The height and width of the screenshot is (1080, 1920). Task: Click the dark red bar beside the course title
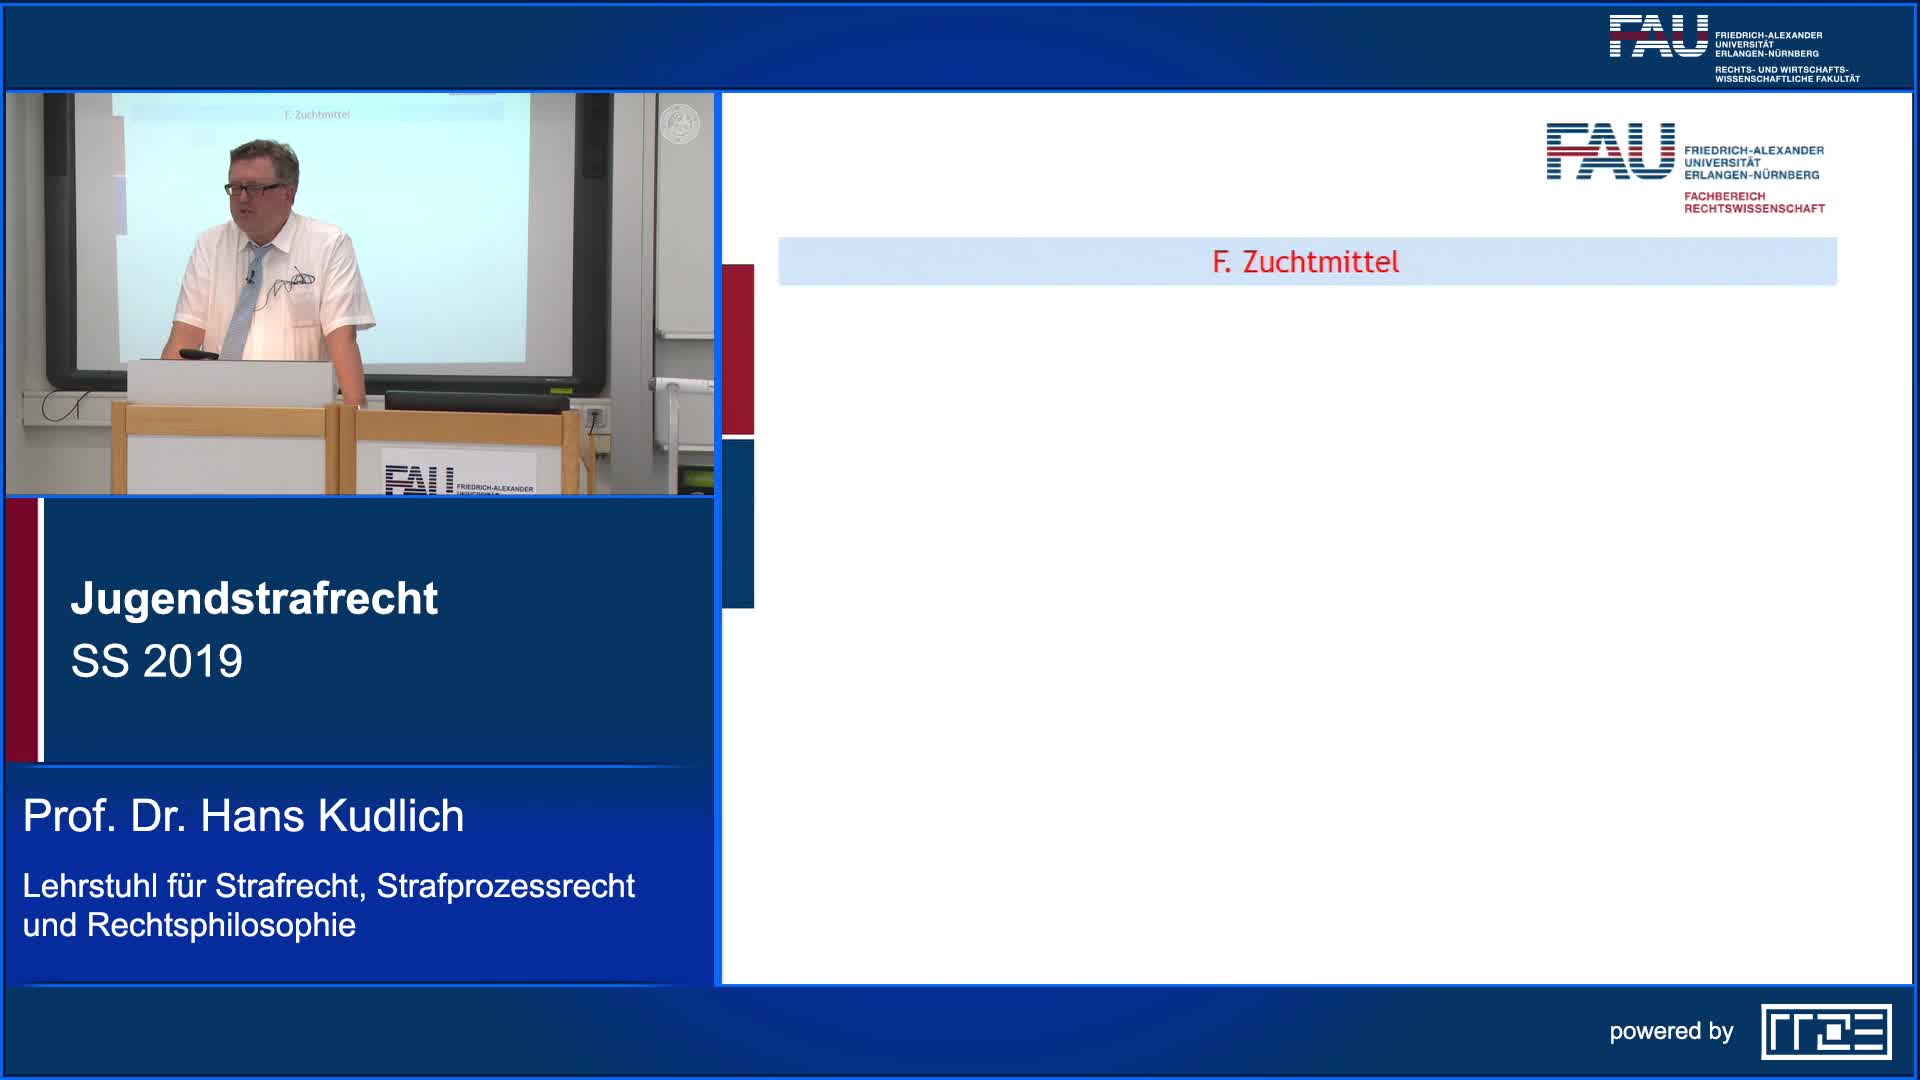coord(21,630)
